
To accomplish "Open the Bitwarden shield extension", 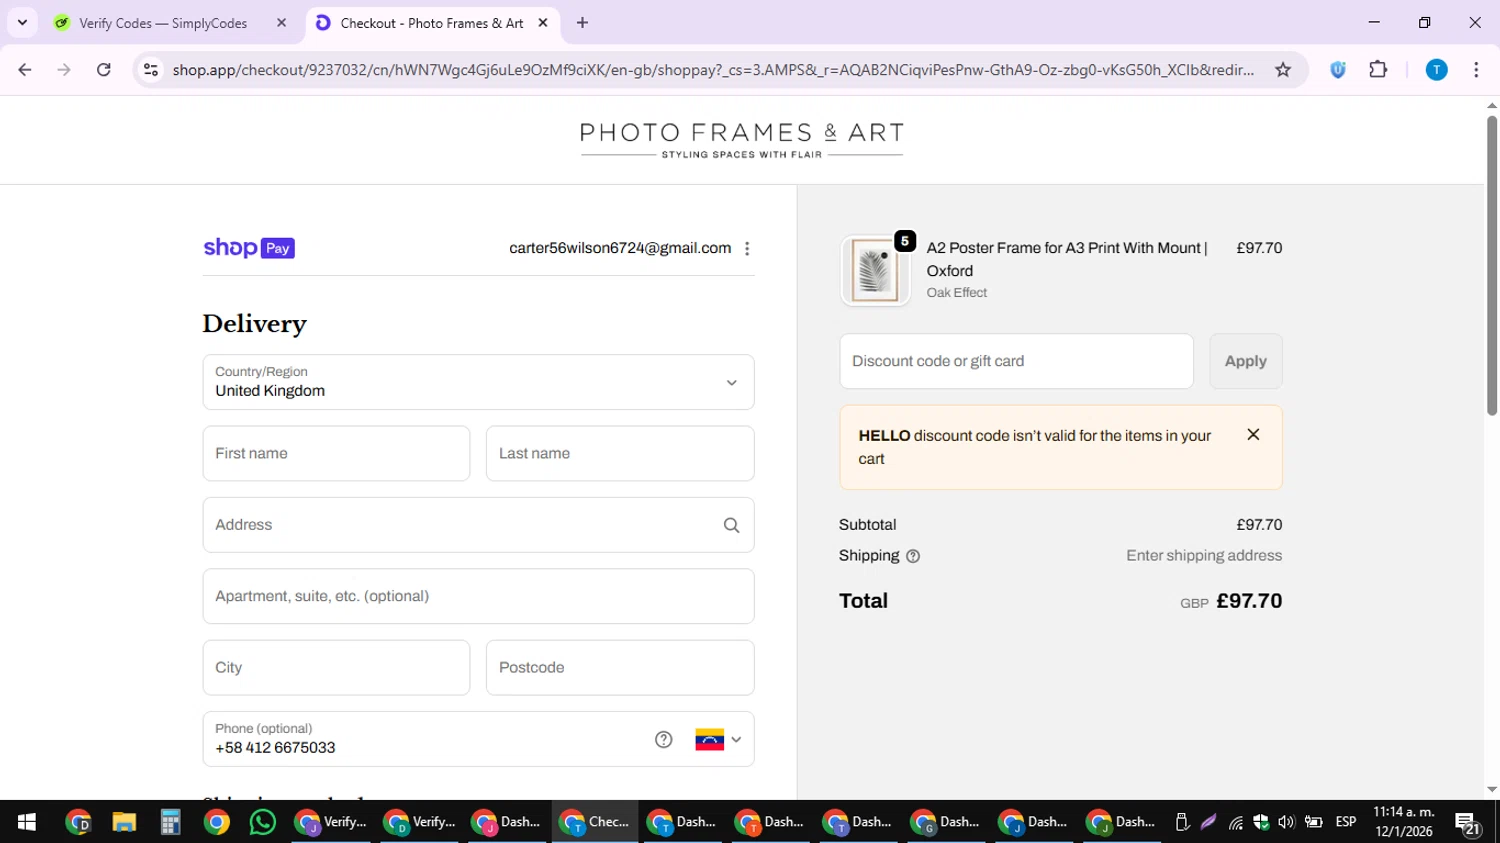I will point(1338,70).
